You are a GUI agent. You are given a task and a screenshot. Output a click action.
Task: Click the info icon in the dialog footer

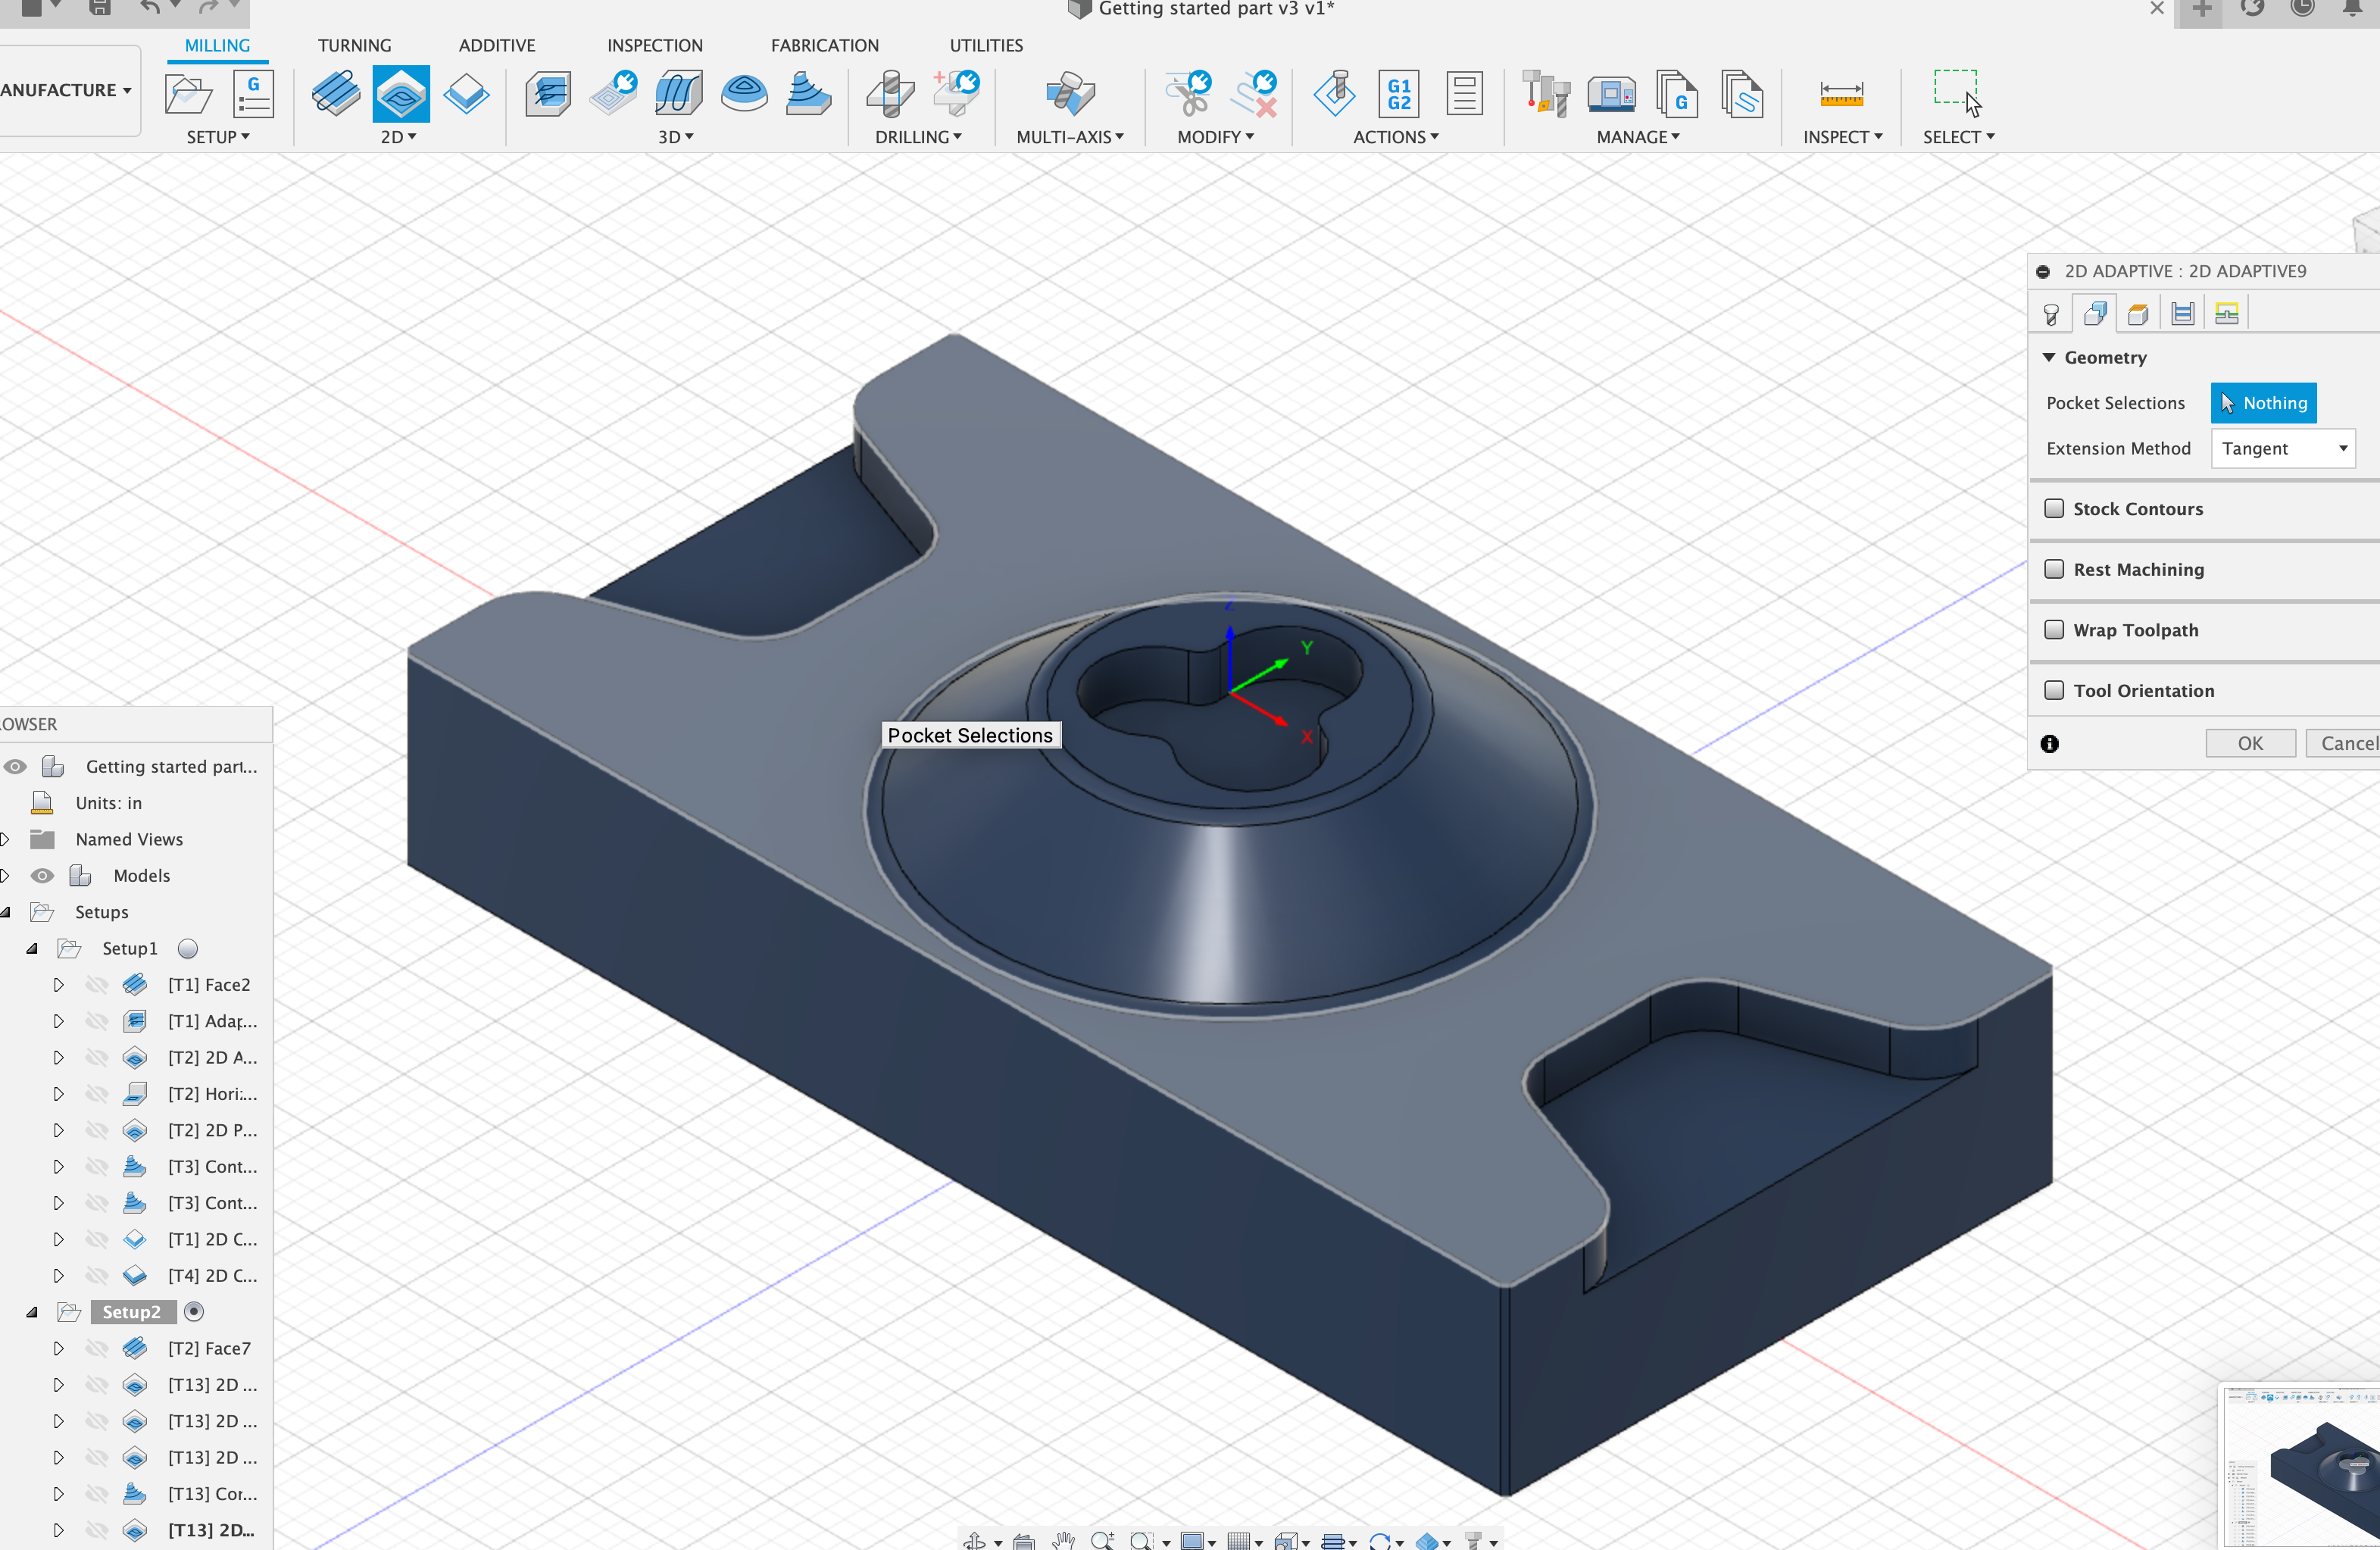[x=2049, y=744]
